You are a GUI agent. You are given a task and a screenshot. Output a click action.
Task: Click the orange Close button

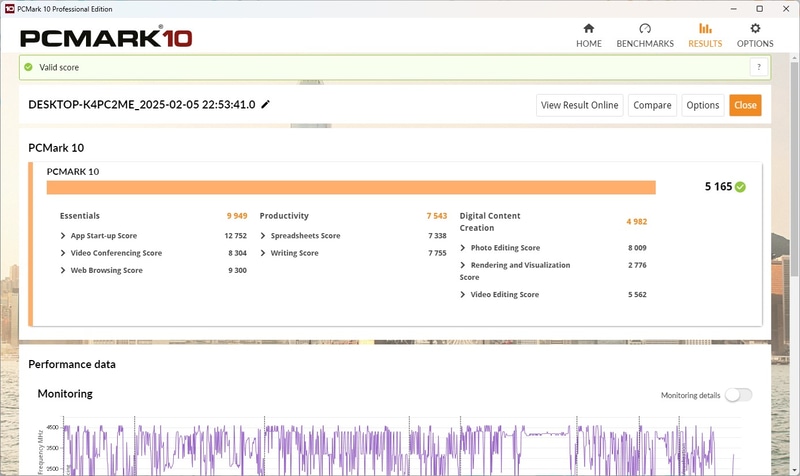pyautogui.click(x=745, y=105)
